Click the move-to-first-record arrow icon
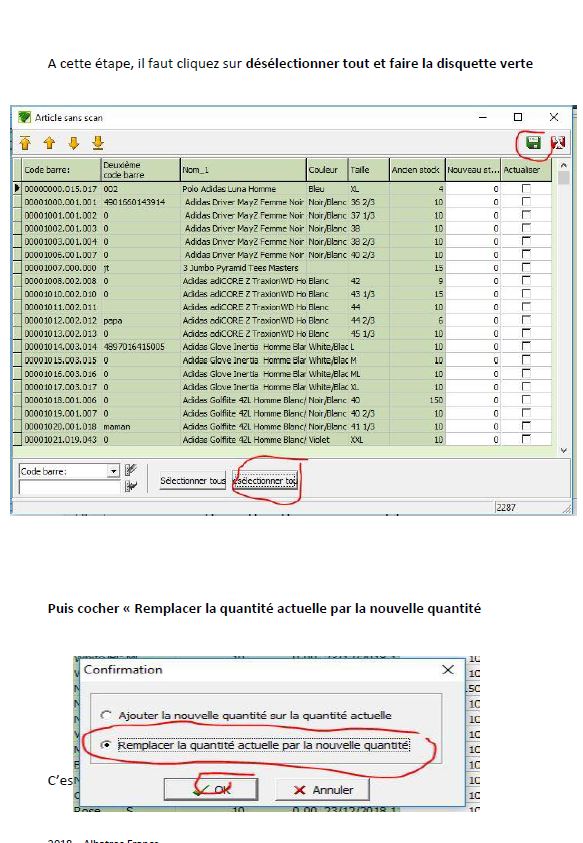The width and height of the screenshot is (583, 843). (25, 143)
